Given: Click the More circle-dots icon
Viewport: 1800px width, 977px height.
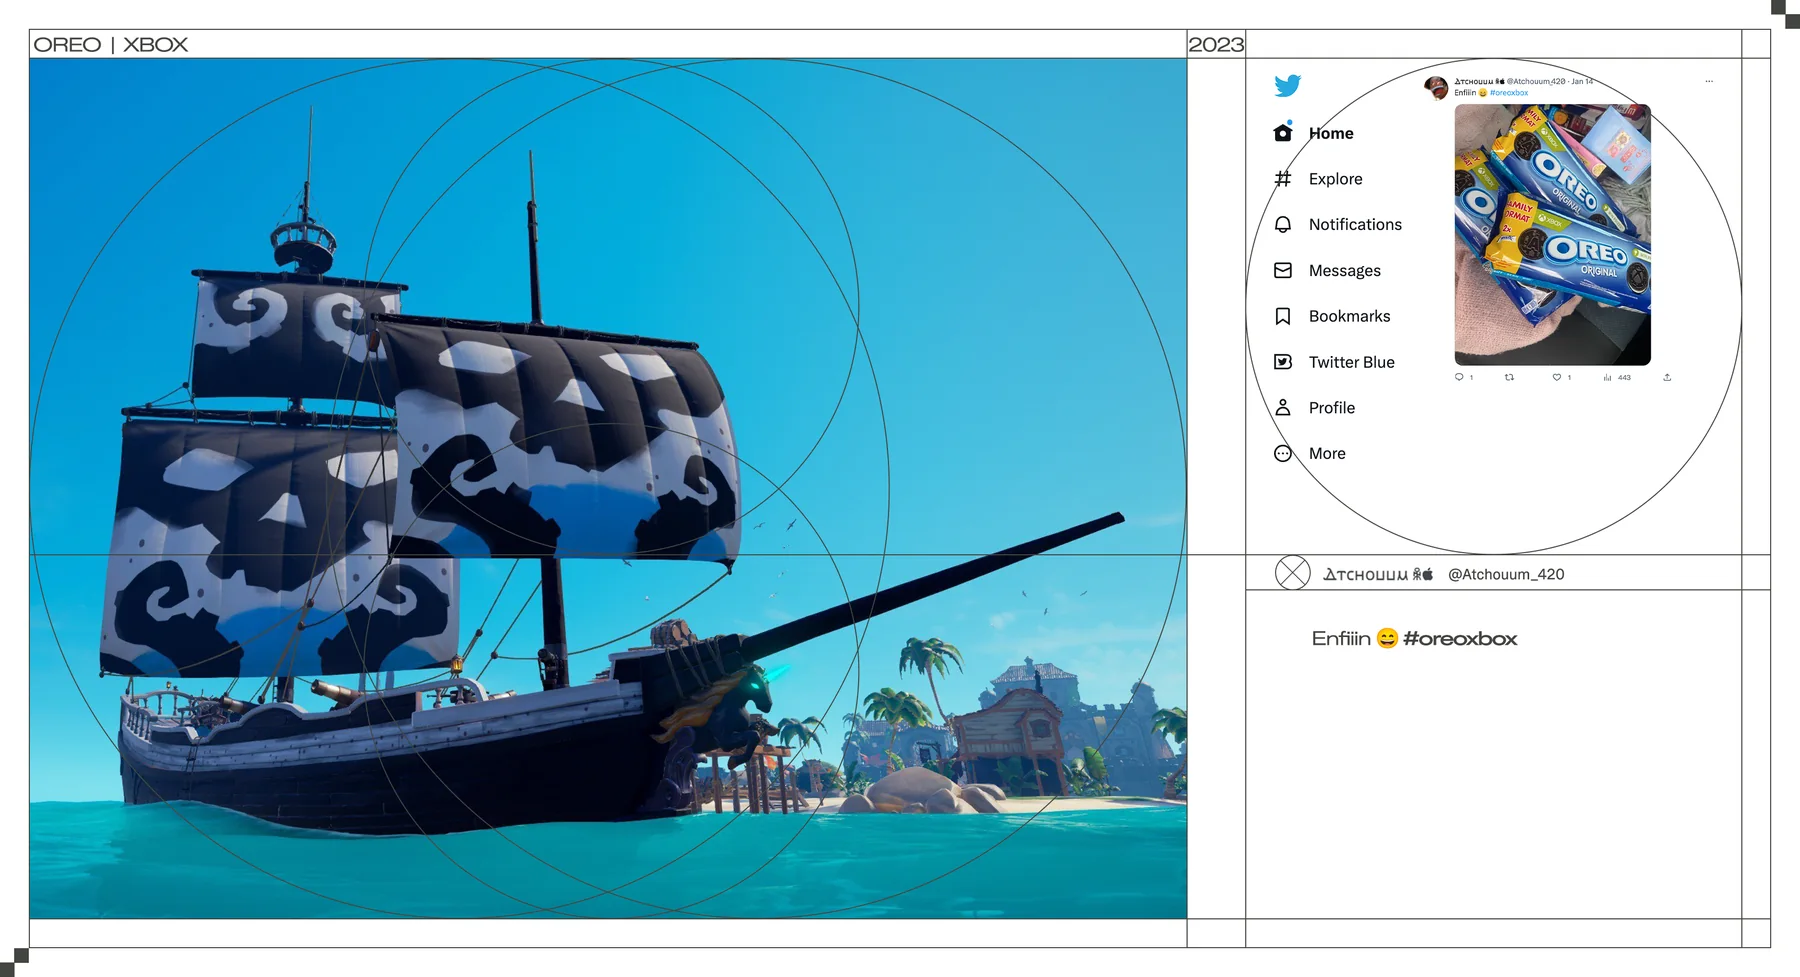Looking at the screenshot, I should click(1283, 453).
